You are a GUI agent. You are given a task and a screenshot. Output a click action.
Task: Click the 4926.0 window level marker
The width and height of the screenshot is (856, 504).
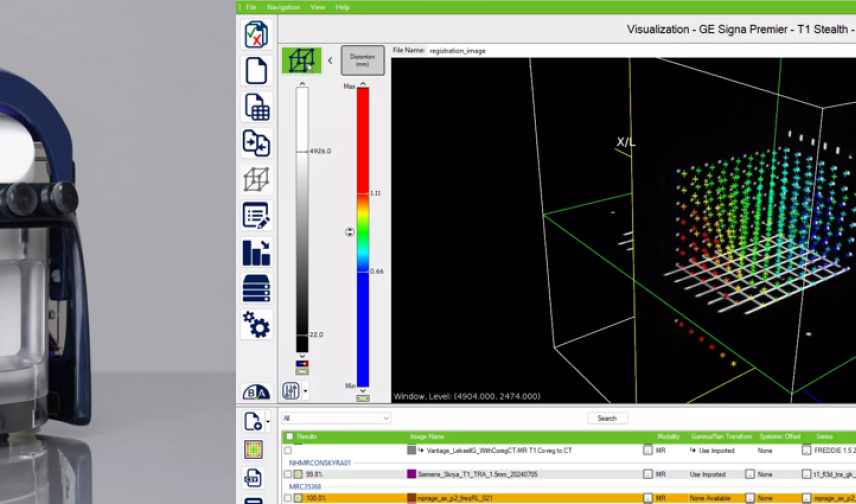pos(320,151)
